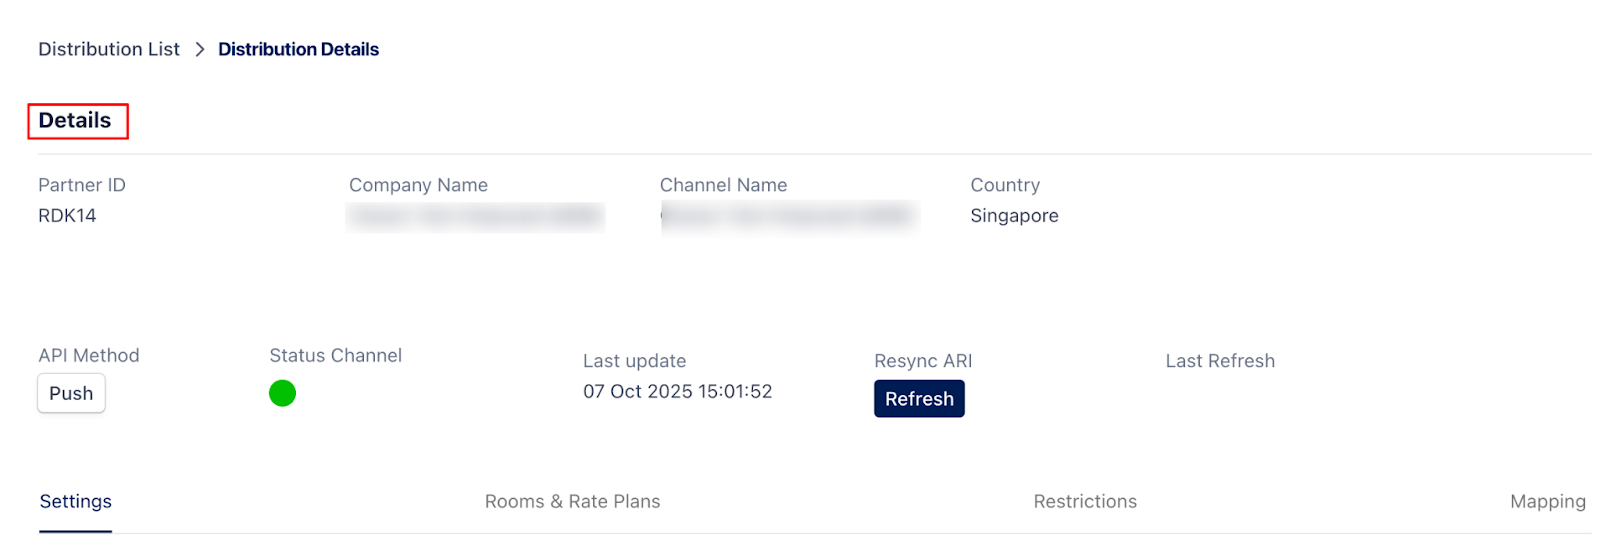Click the API Method label
The height and width of the screenshot is (542, 1600).
89,355
